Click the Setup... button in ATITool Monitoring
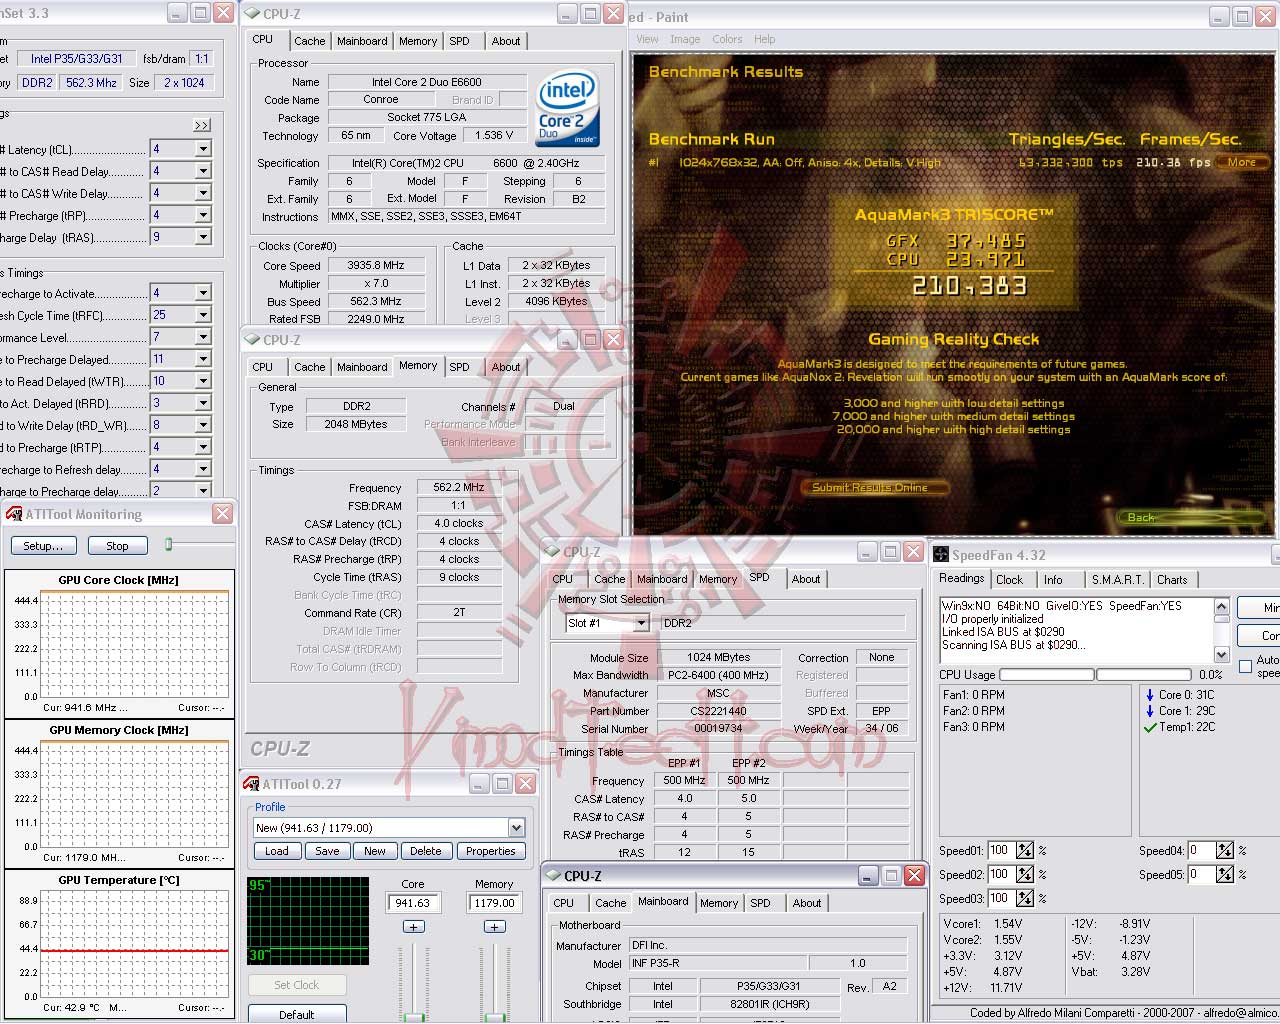Screen dimensions: 1280x1024 [43, 546]
